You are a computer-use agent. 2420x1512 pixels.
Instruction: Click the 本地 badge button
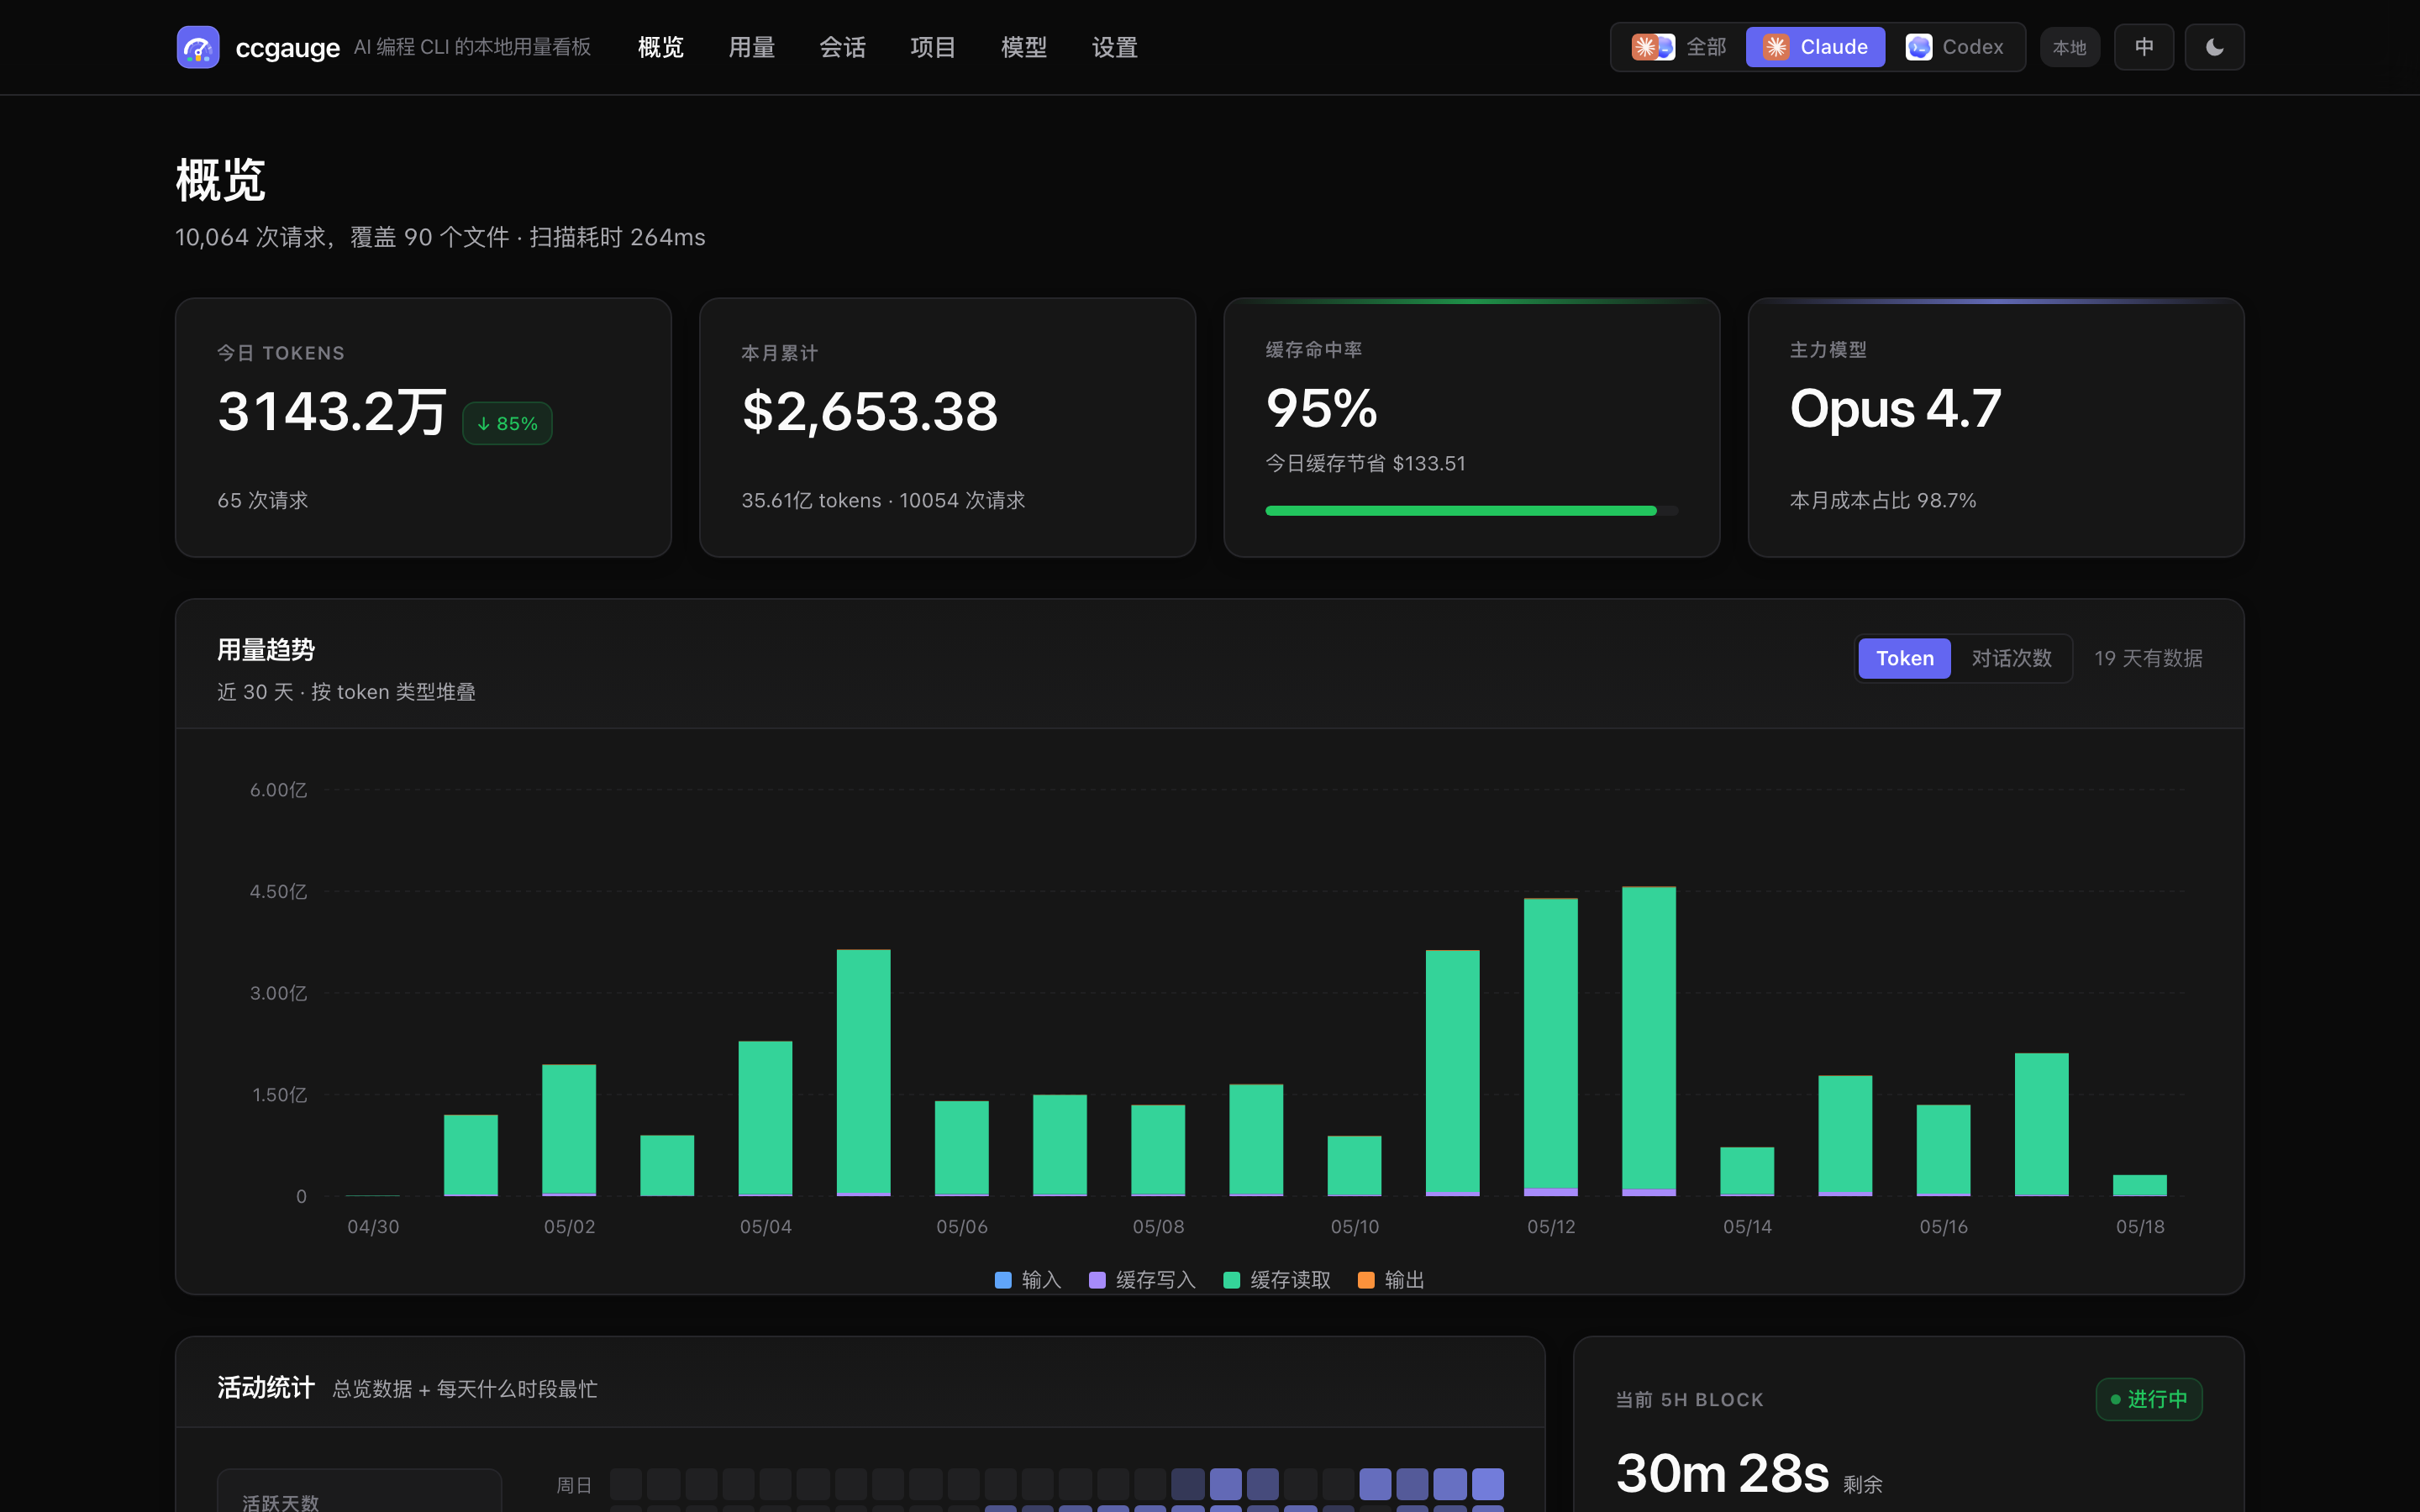click(2069, 47)
